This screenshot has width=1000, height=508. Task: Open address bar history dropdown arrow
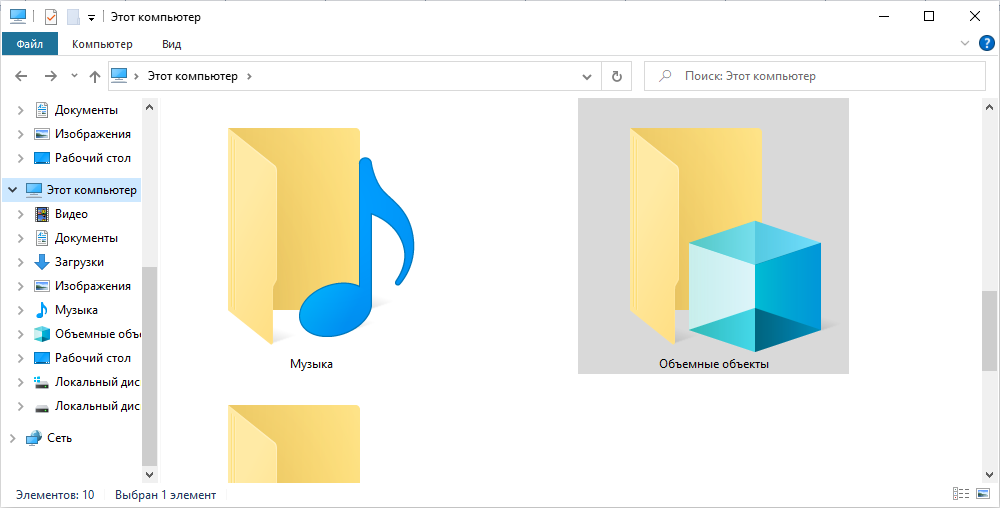(587, 76)
